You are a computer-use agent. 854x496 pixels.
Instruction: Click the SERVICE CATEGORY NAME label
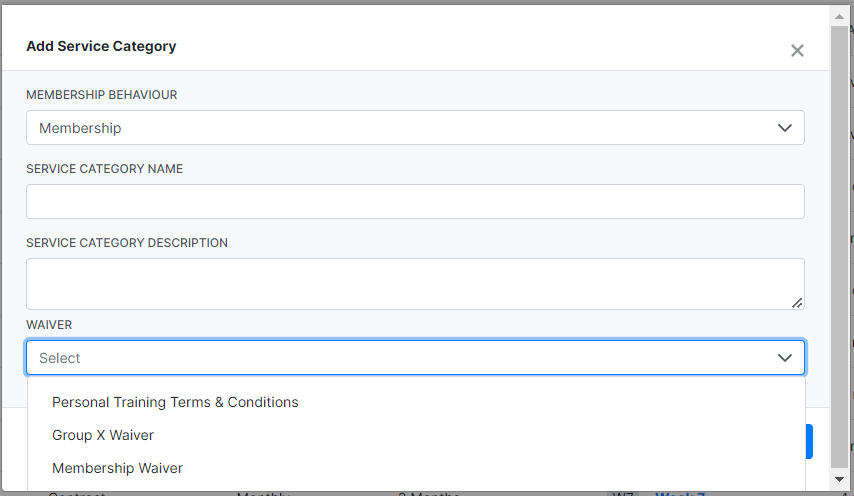(104, 169)
